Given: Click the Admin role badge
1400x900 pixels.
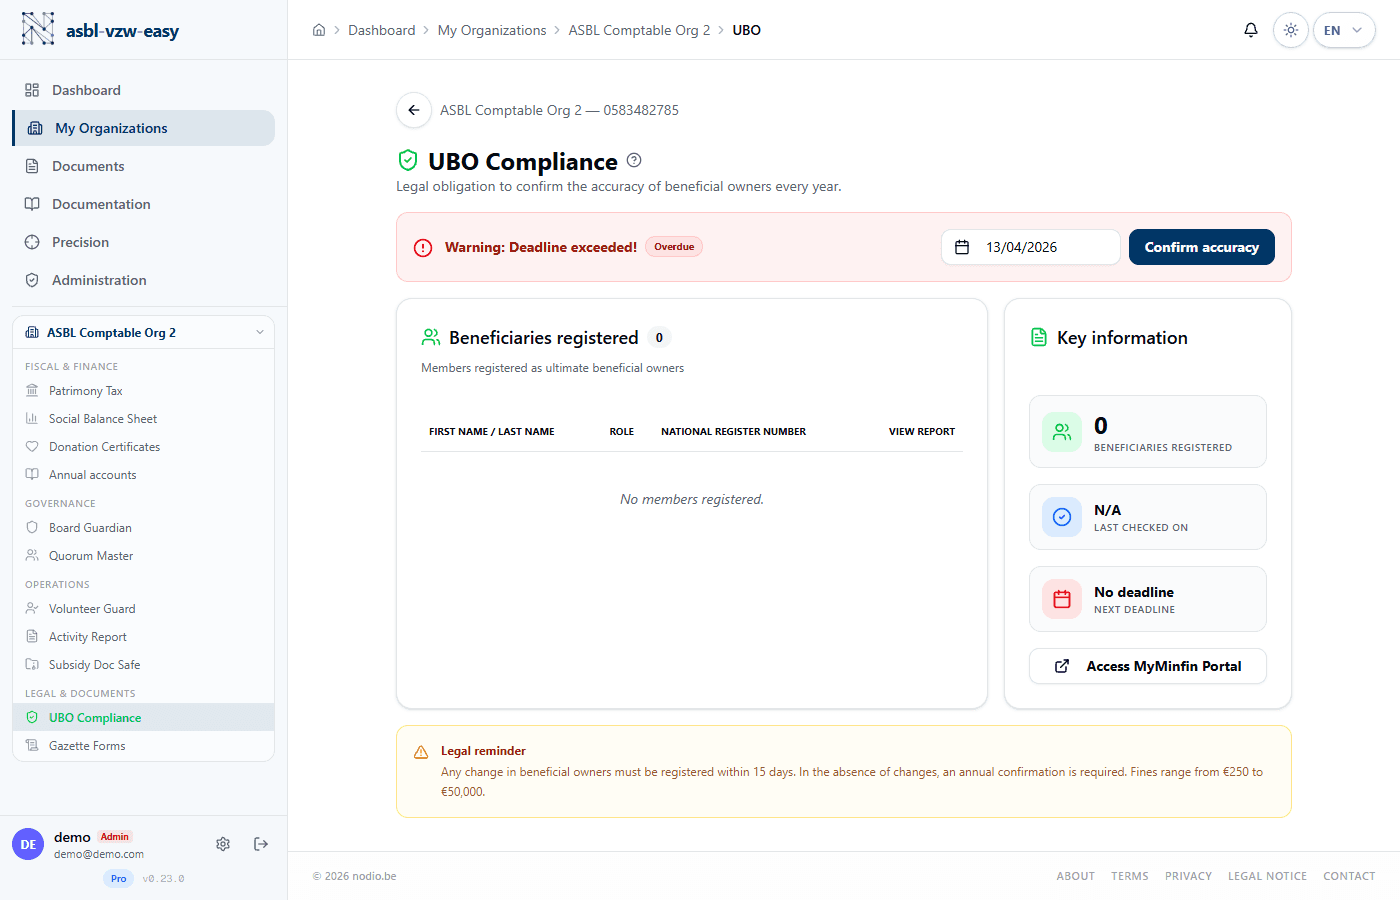Looking at the screenshot, I should 115,837.
